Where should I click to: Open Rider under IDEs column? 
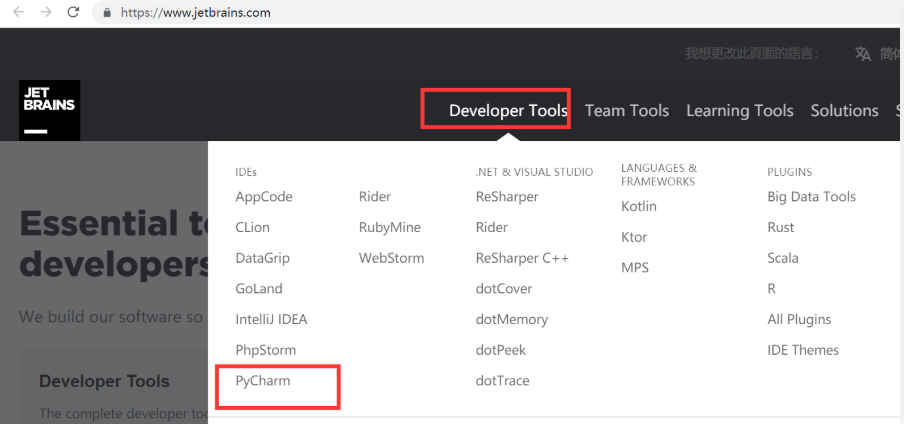coord(375,197)
